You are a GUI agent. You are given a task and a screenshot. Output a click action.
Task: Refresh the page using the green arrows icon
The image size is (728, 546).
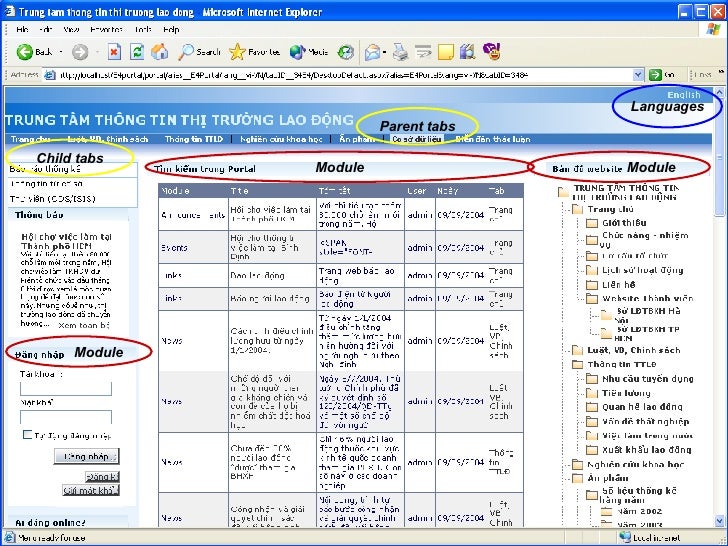tap(137, 52)
